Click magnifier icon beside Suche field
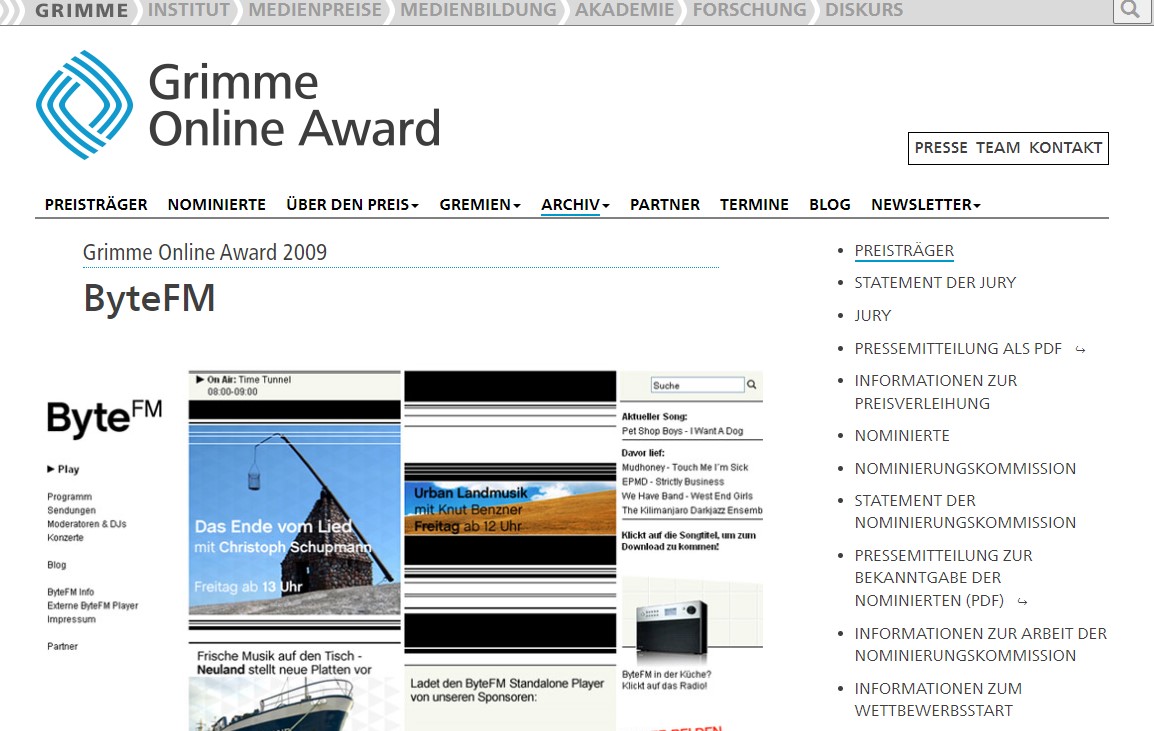This screenshot has height=731, width=1154. coord(751,384)
